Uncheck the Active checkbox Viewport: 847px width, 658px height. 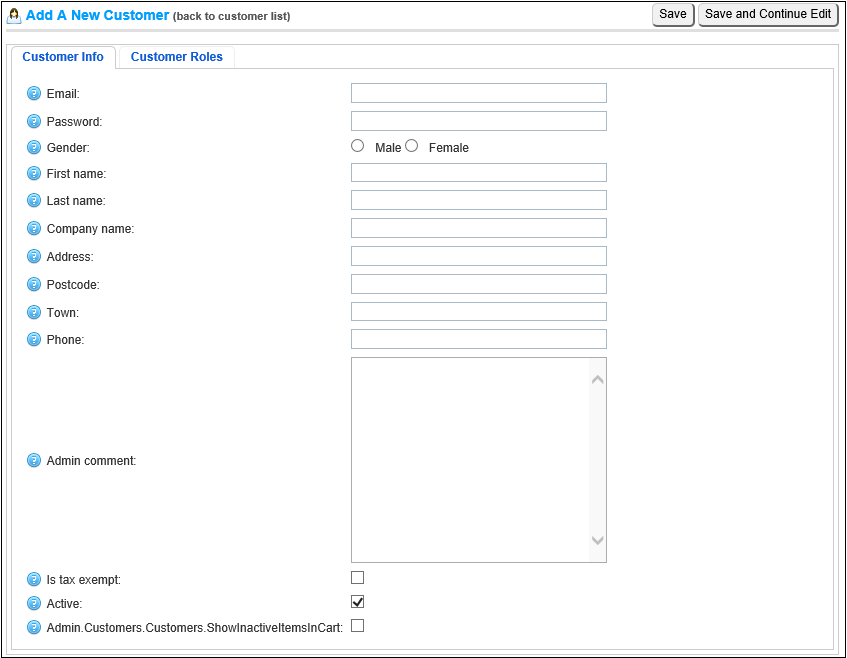coord(358,602)
